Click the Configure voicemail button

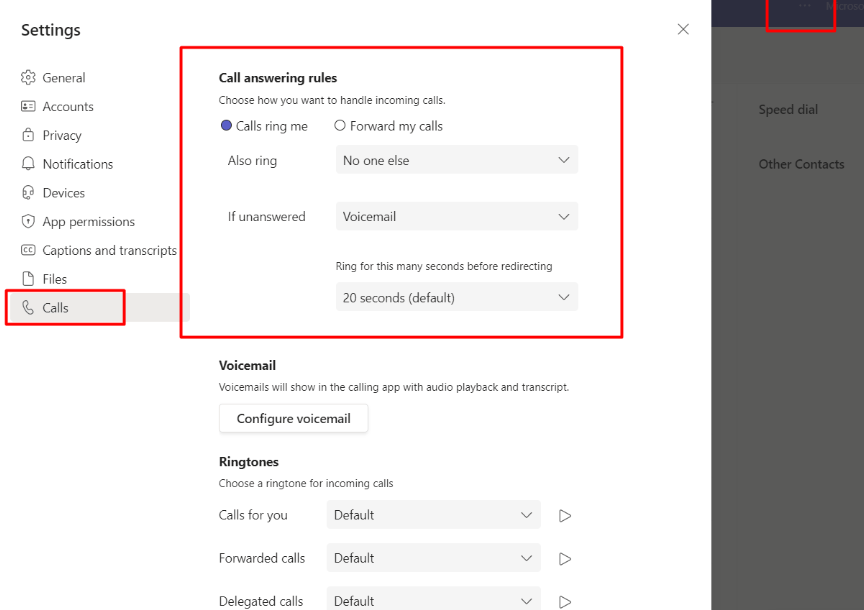point(294,418)
